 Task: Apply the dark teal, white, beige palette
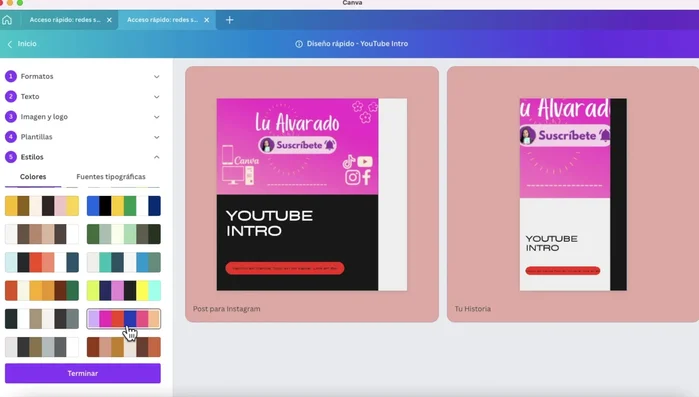coord(42,319)
